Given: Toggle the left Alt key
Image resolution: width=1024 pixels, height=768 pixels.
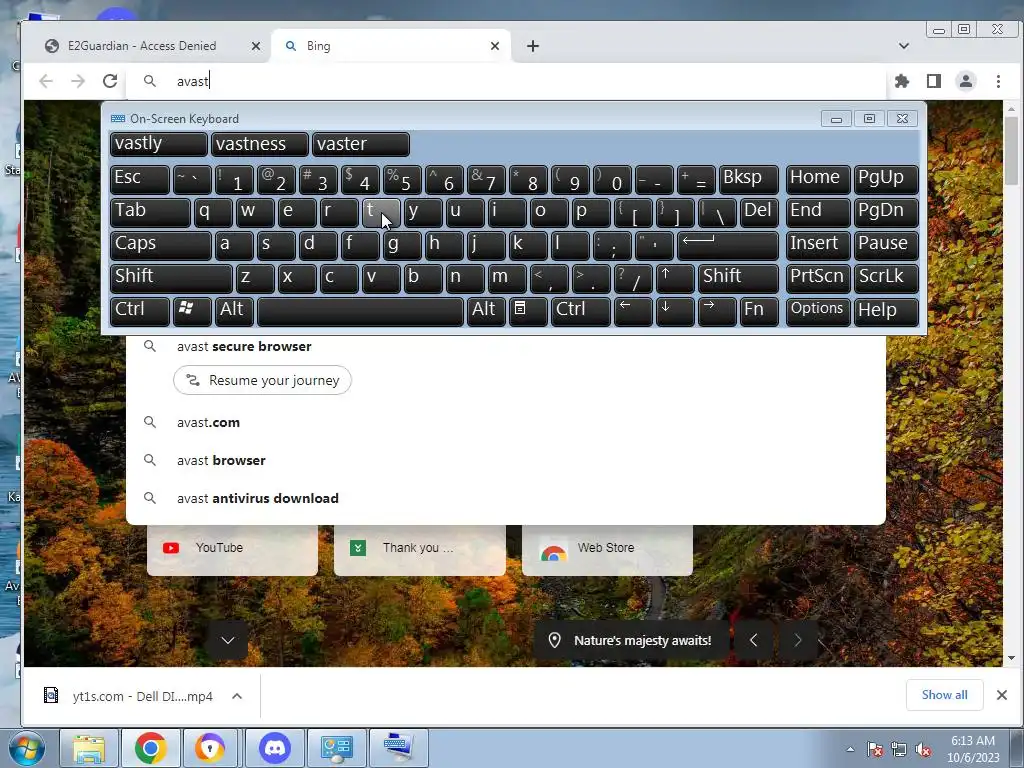Looking at the screenshot, I should click(234, 312).
